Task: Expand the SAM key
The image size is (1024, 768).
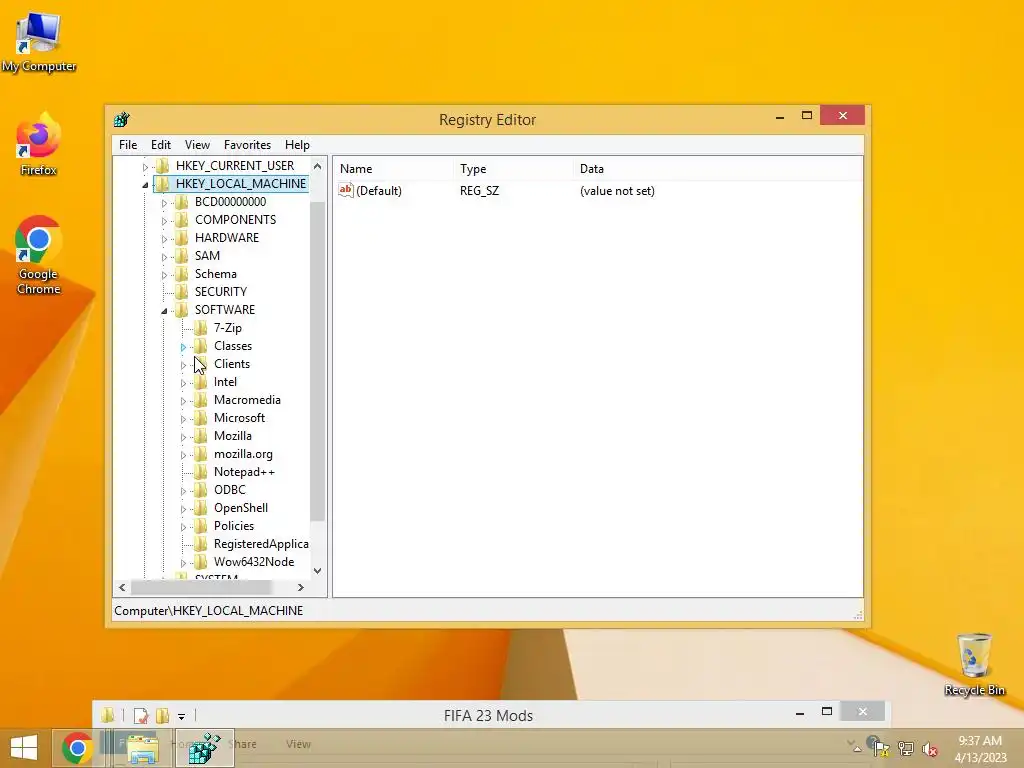Action: [x=164, y=257]
